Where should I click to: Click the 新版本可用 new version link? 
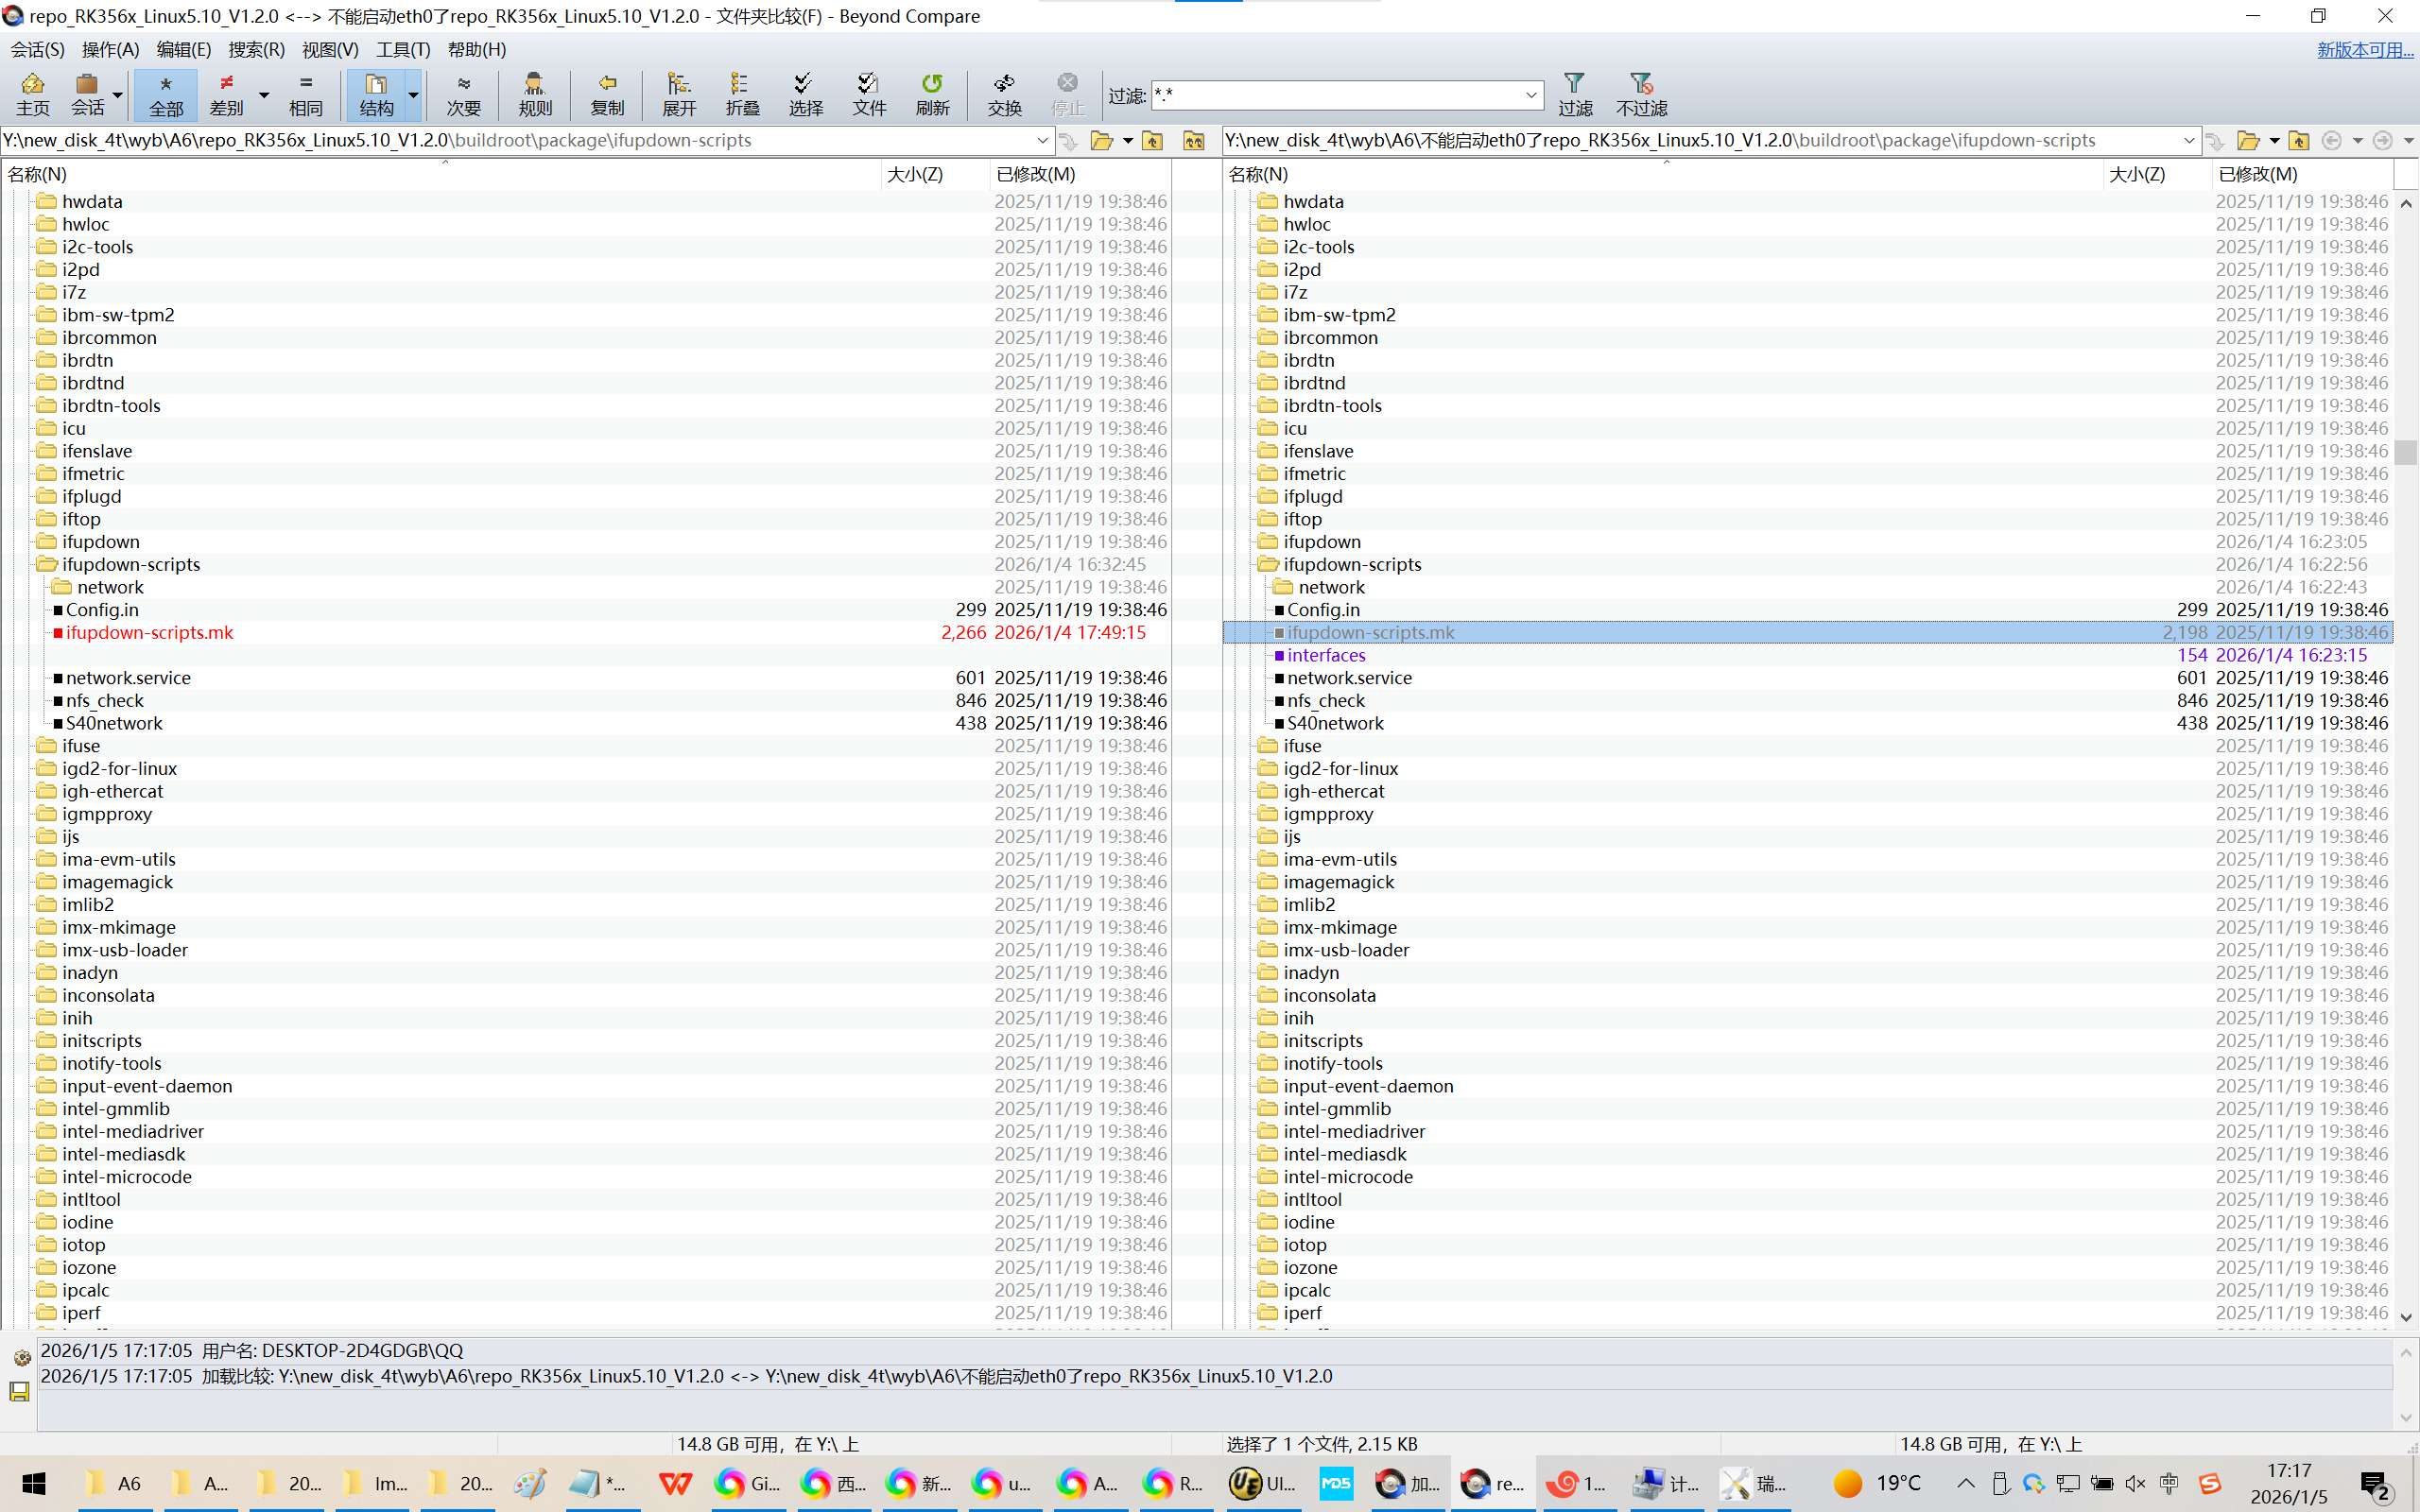(x=2364, y=50)
